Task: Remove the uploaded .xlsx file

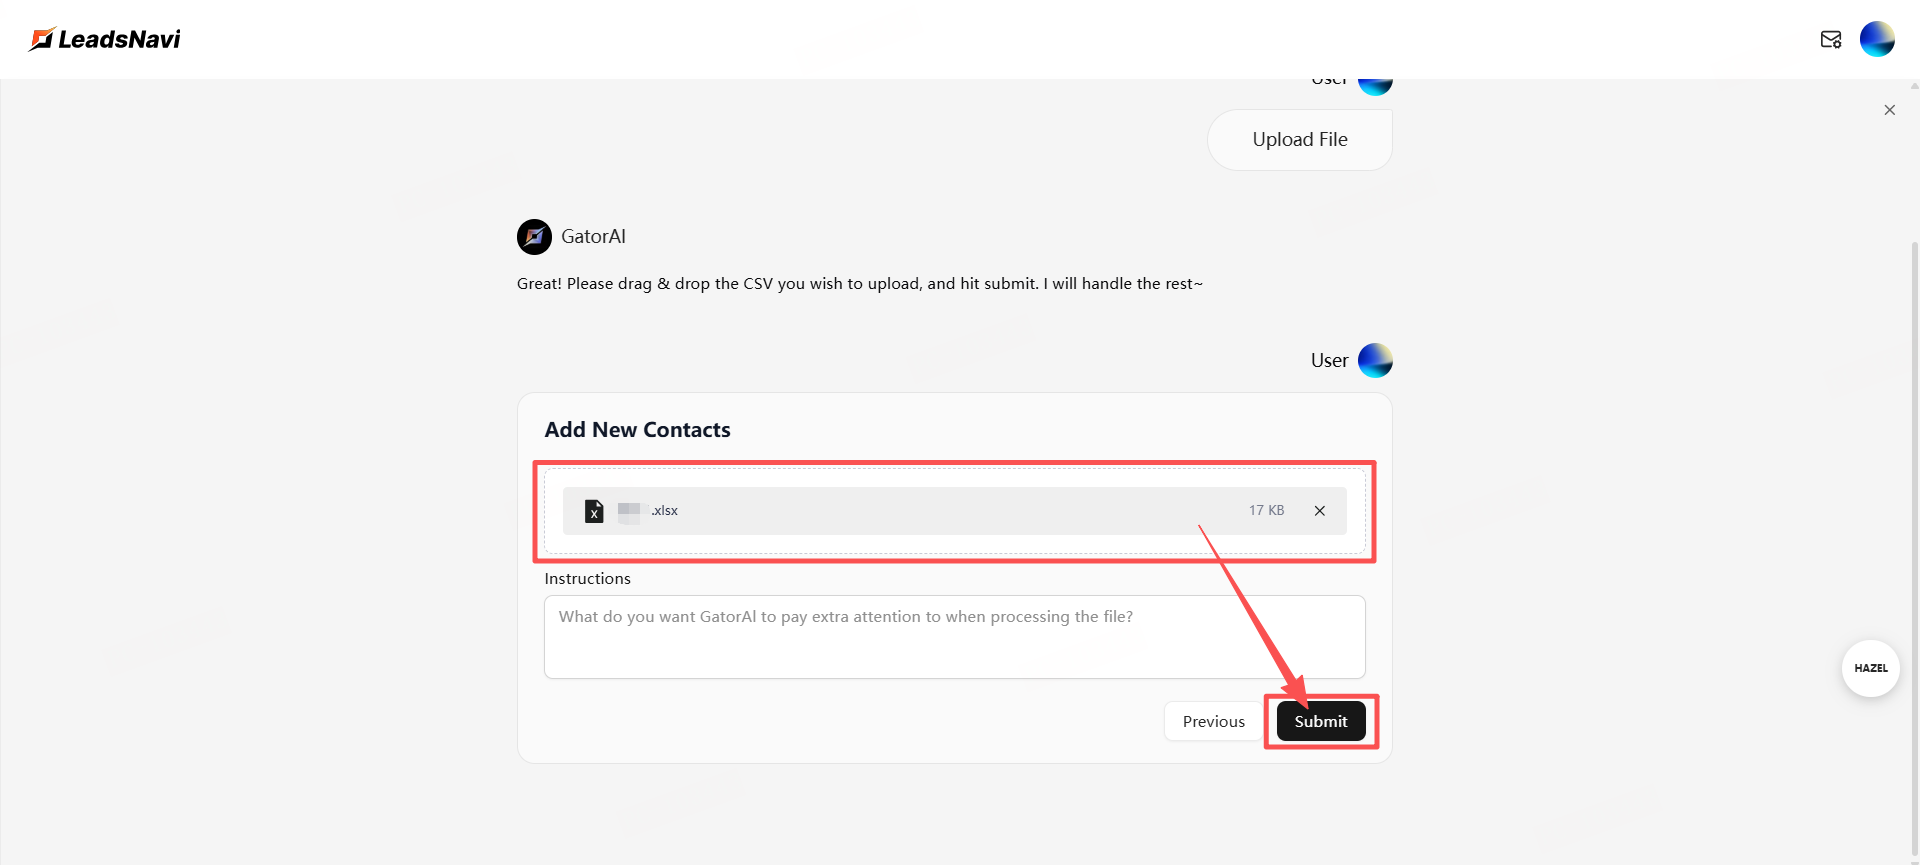Action: coord(1319,511)
